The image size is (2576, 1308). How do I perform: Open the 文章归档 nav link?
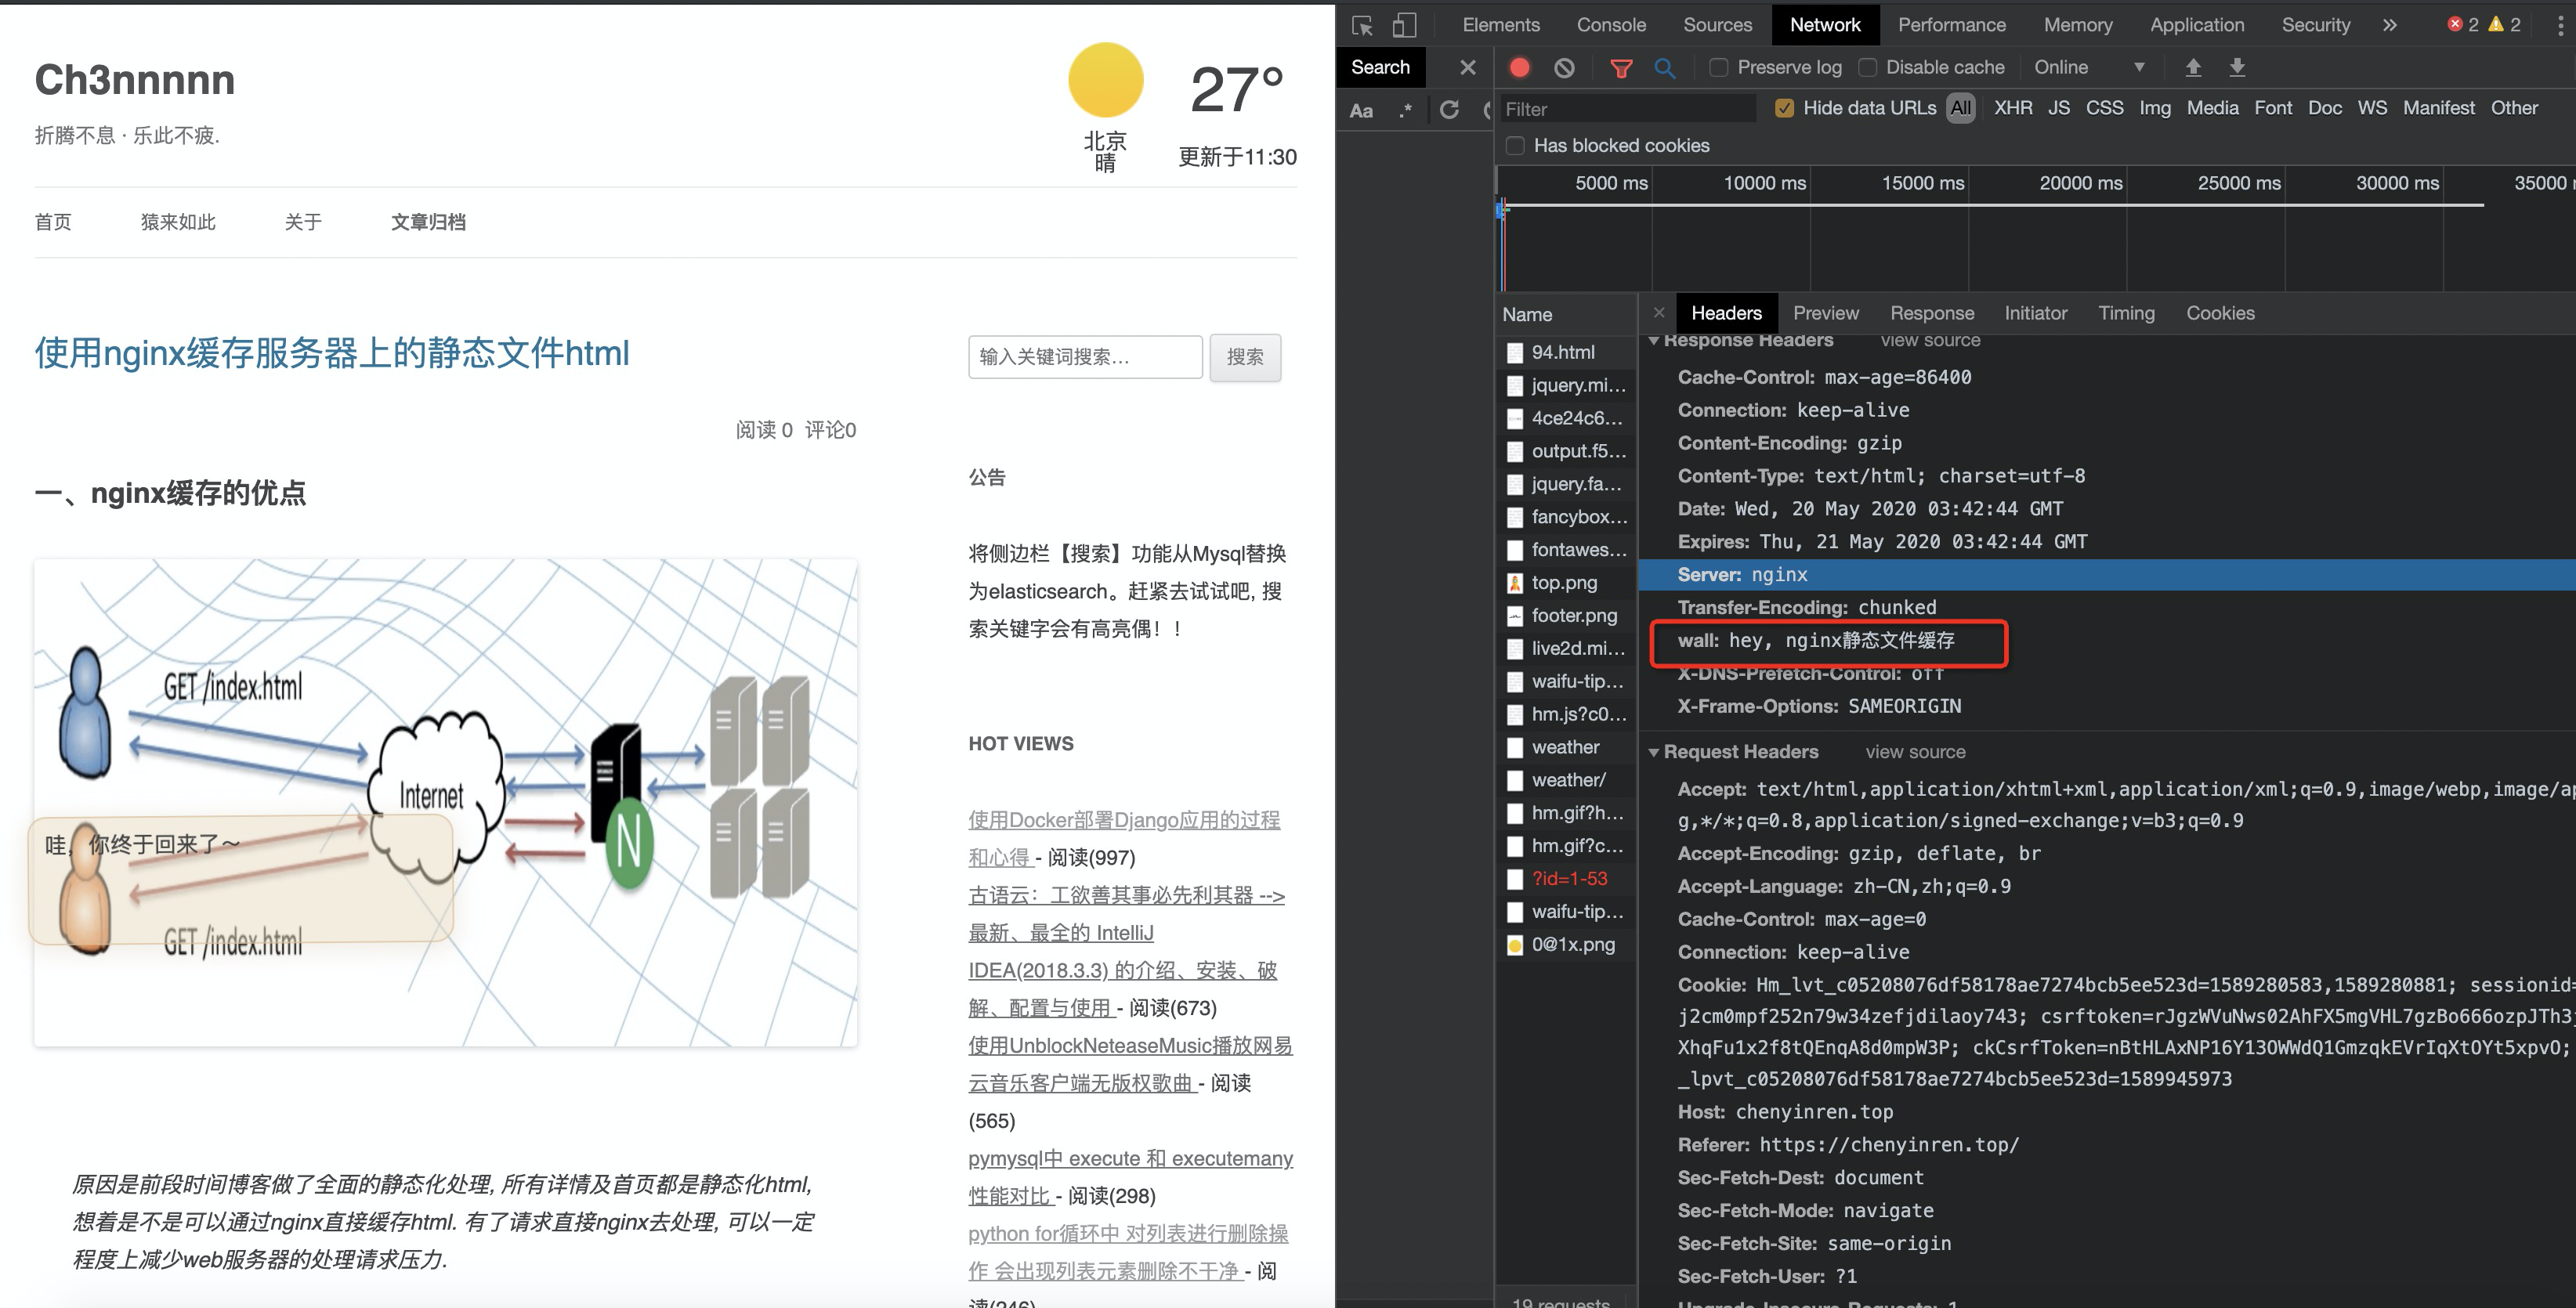pos(428,222)
